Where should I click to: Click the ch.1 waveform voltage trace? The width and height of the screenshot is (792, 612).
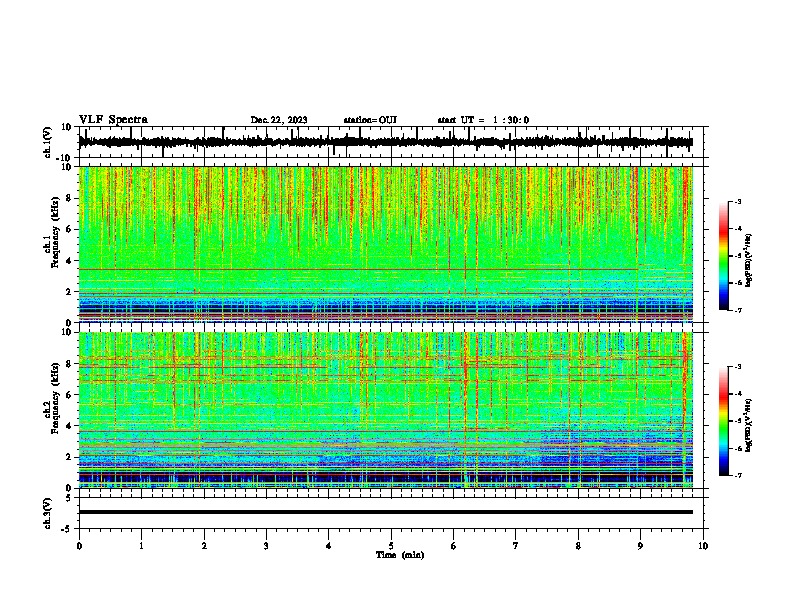385,142
